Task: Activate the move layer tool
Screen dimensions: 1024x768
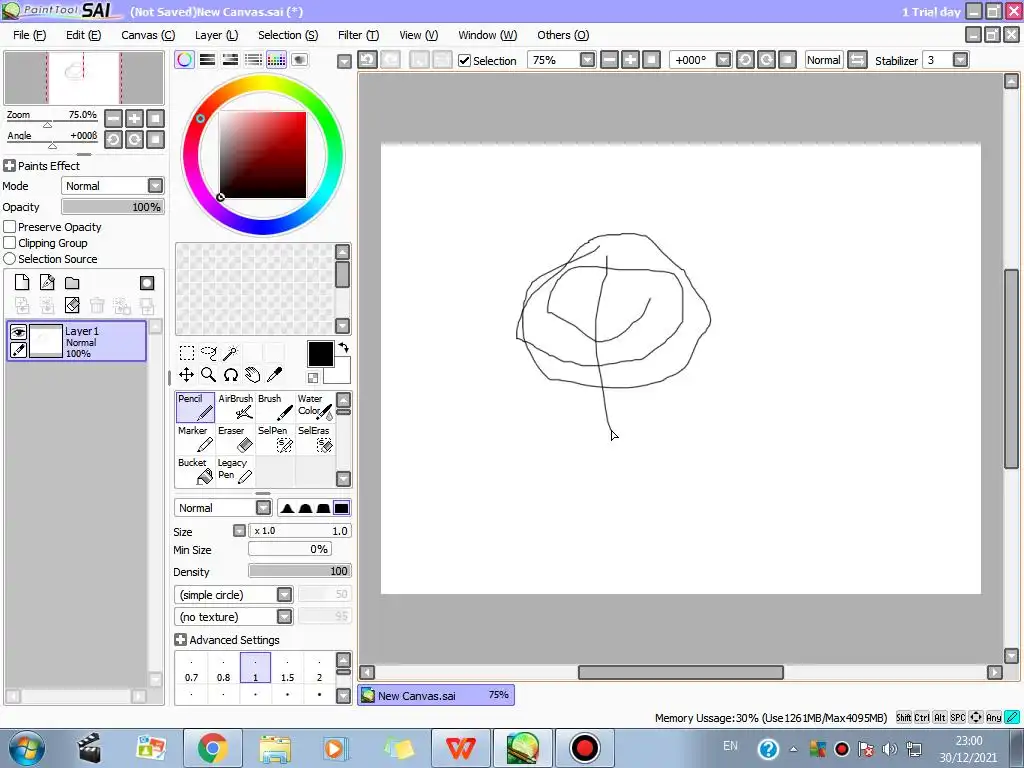Action: (x=187, y=375)
